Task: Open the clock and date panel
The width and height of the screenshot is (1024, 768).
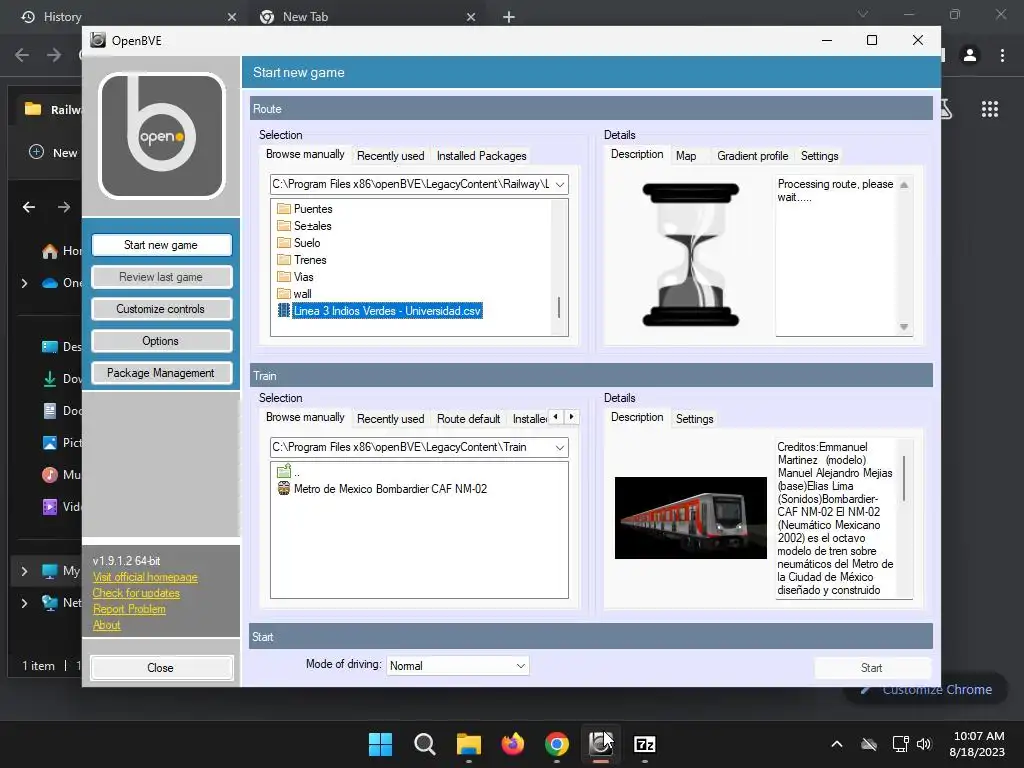Action: (x=978, y=744)
